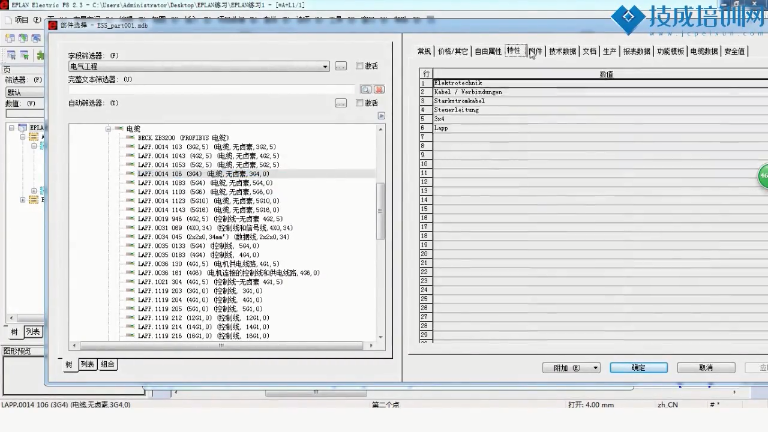Select BECK.ZB3200 (PROFIBUS 电缆) part

[x=183, y=138]
